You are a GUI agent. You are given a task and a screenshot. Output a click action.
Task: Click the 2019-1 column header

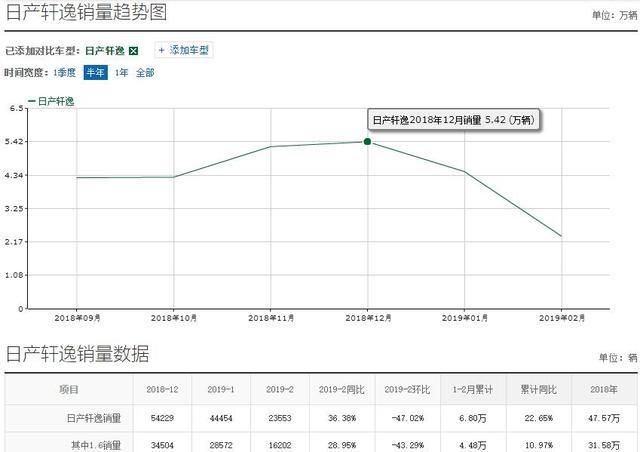coord(221,389)
